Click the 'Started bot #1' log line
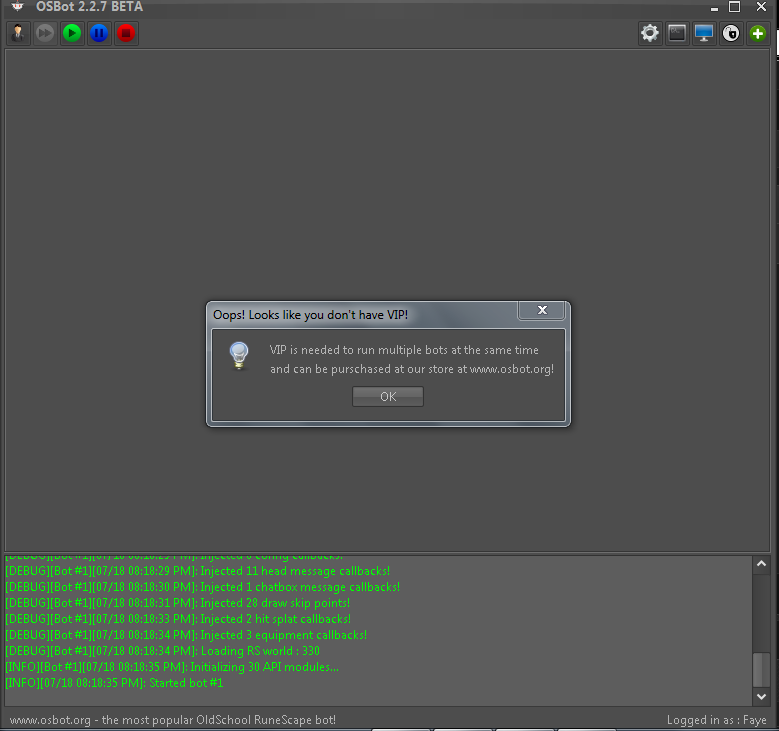The width and height of the screenshot is (779, 731). tap(114, 683)
